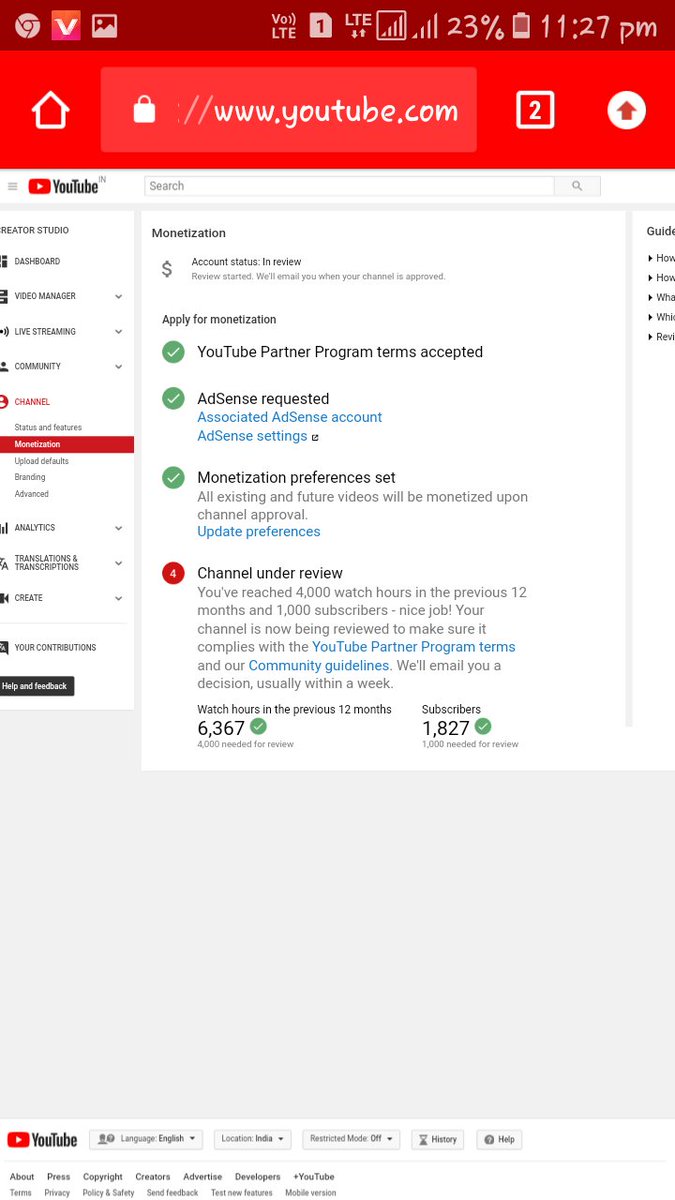
Task: Tap the browser address bar URL
Action: [x=318, y=110]
